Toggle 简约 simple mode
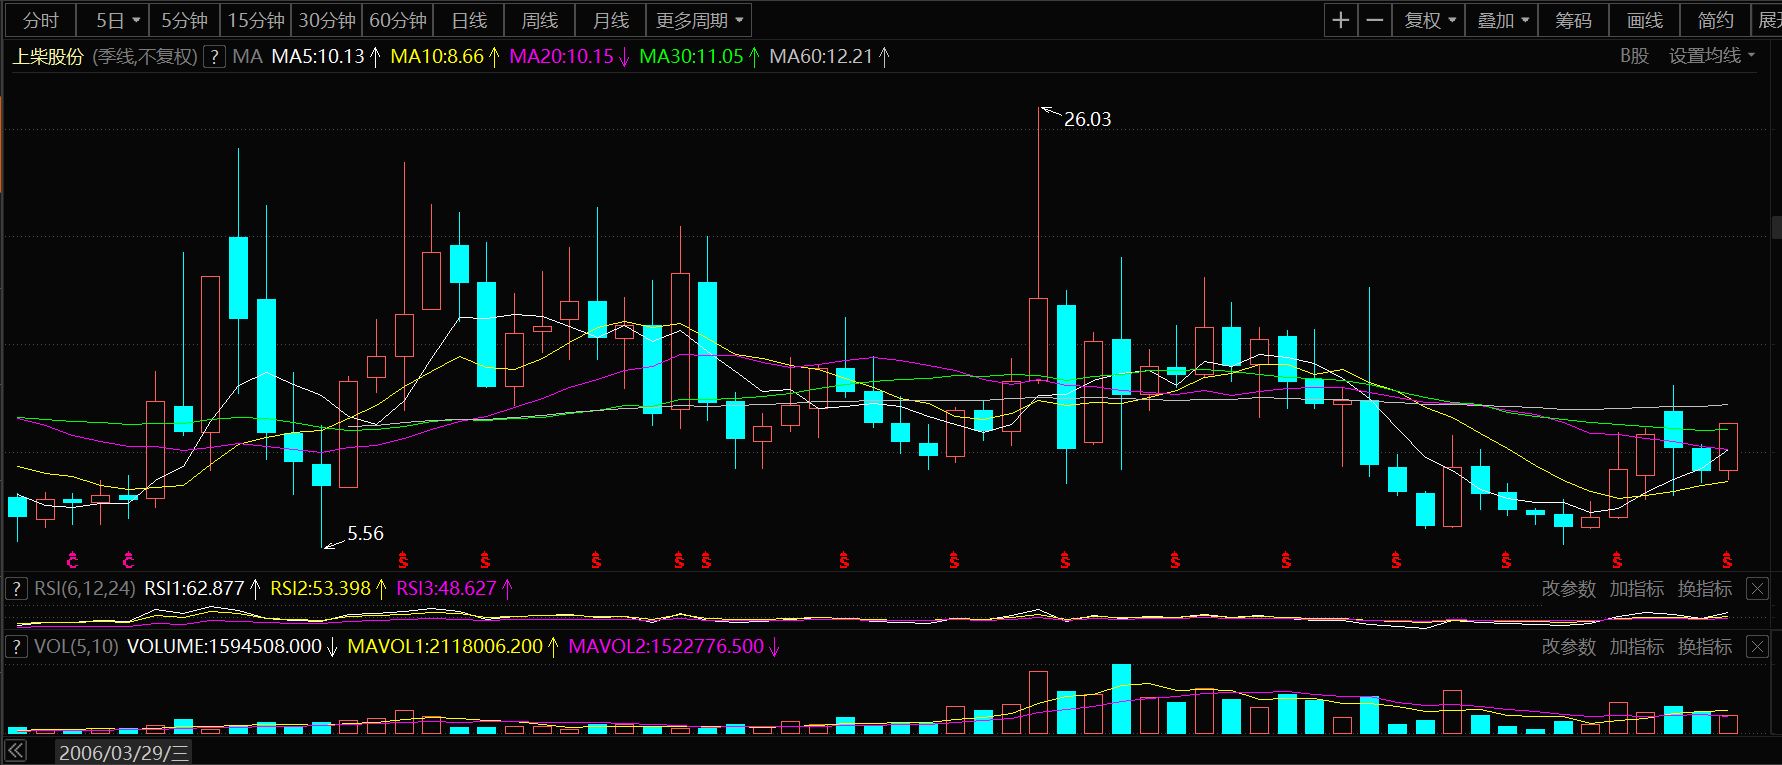The height and width of the screenshot is (765, 1782). click(1715, 20)
